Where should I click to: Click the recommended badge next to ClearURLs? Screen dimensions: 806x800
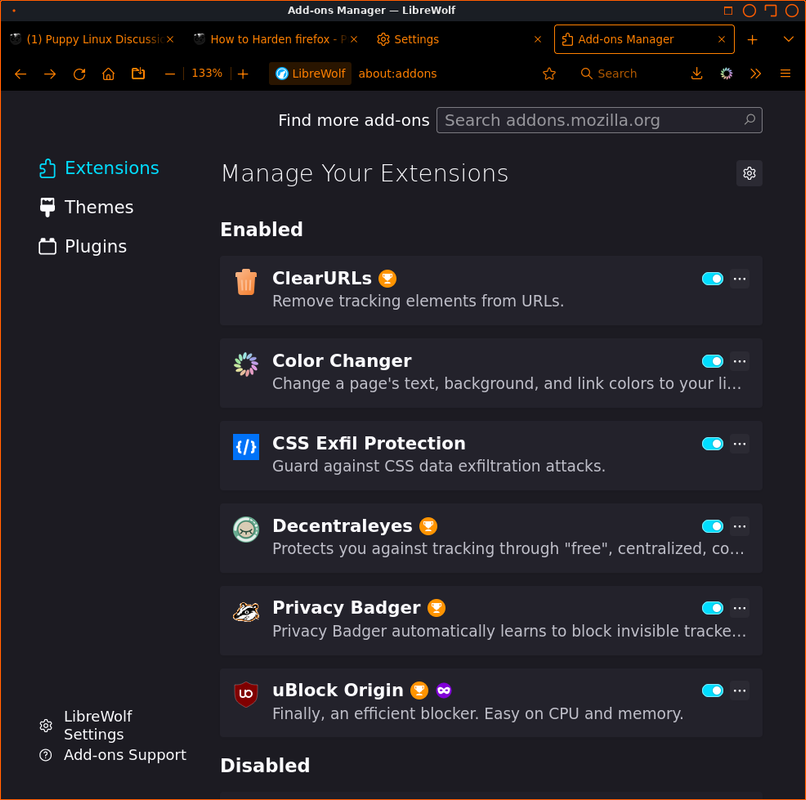click(x=388, y=279)
